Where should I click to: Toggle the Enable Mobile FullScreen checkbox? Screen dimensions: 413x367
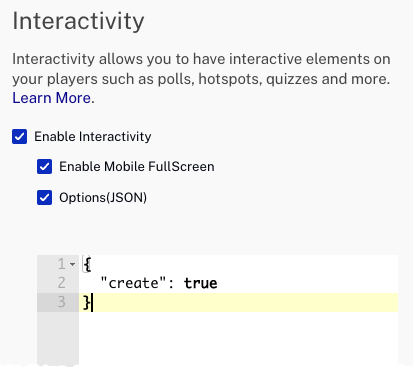point(44,167)
